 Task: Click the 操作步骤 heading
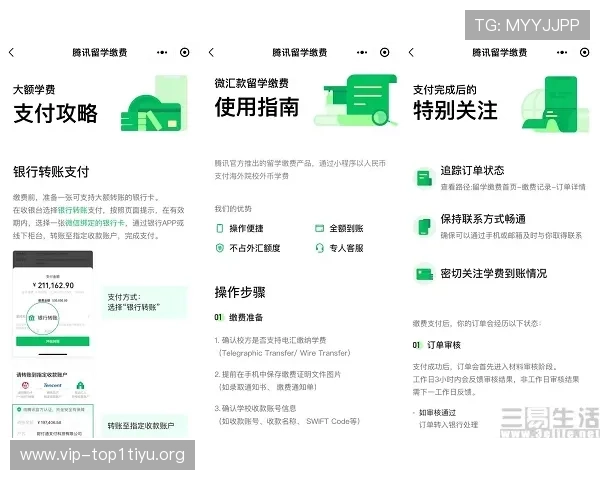coord(240,292)
